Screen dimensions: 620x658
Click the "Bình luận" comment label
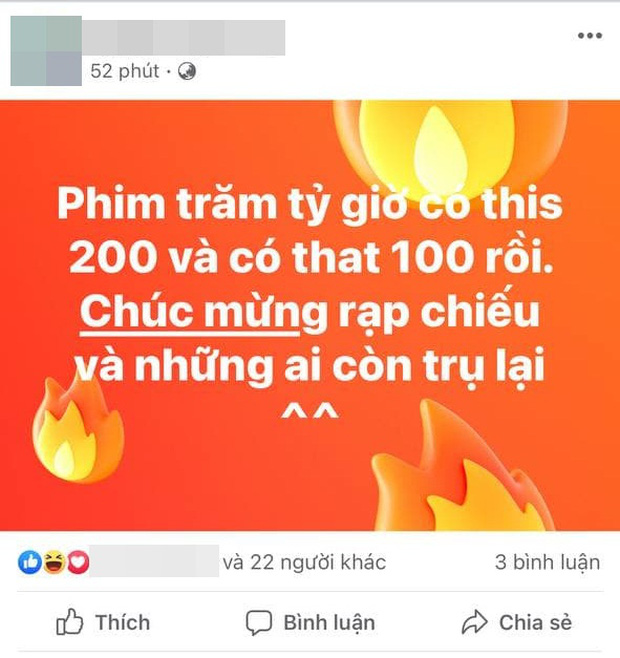coord(329,623)
